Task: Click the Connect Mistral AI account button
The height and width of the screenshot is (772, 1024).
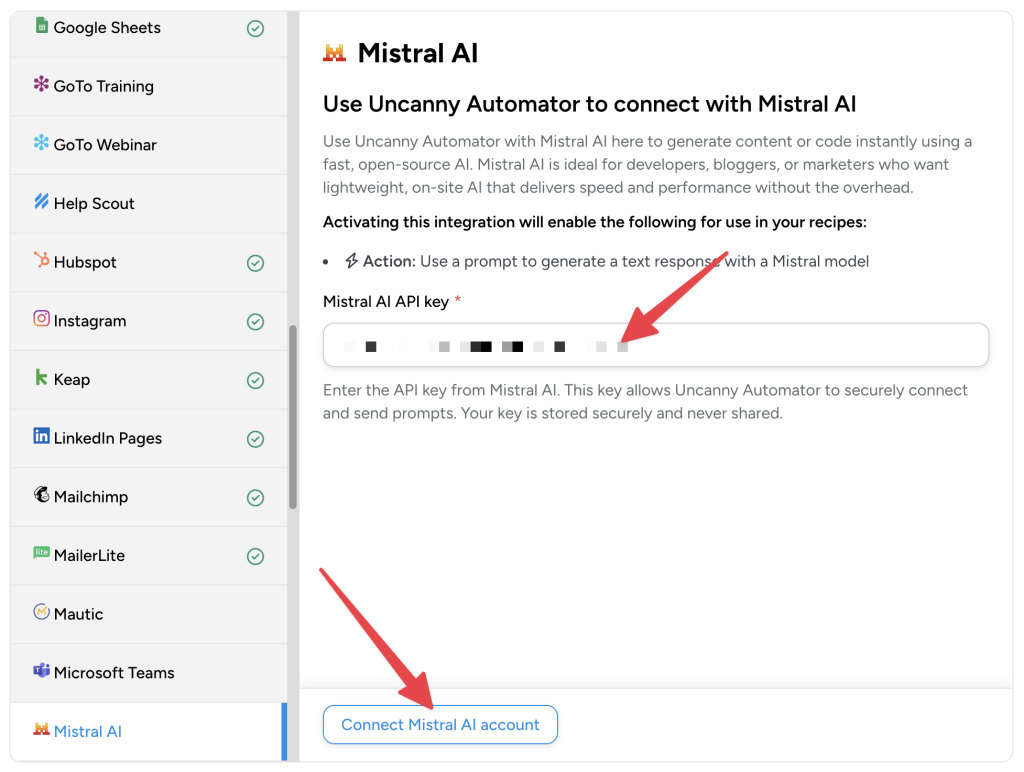Action: (440, 724)
